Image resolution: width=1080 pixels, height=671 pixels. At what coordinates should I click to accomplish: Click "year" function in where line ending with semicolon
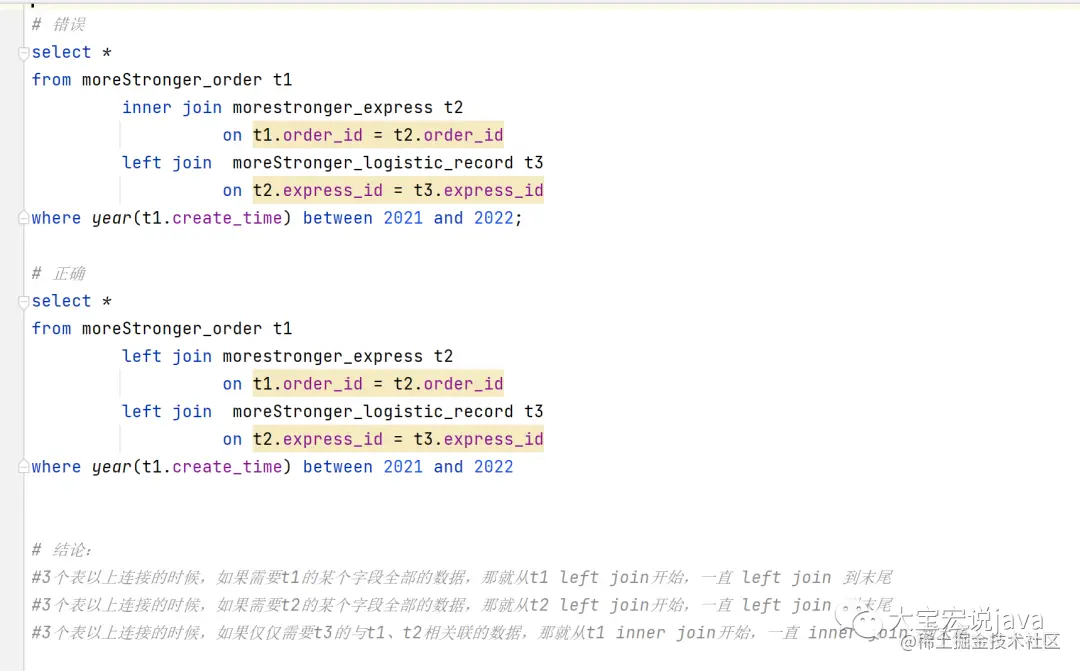112,218
